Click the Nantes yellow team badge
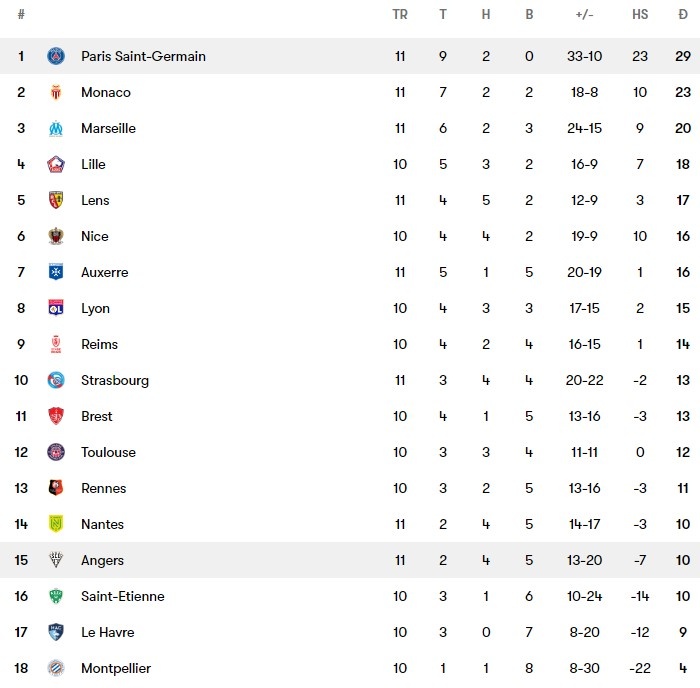Screen dimensions: 700x688 point(56,524)
